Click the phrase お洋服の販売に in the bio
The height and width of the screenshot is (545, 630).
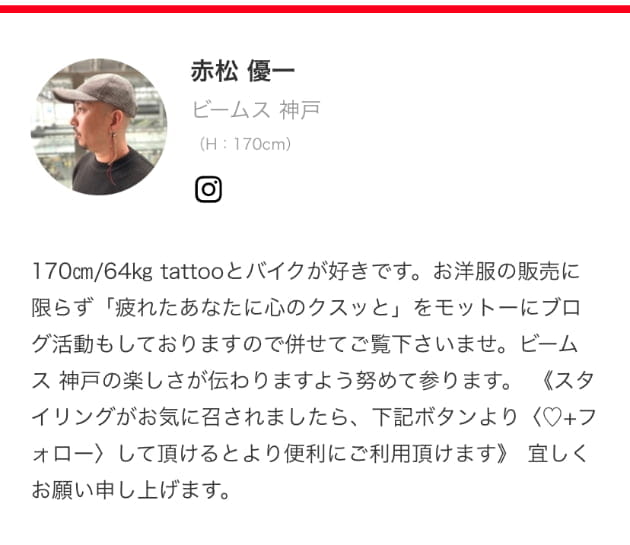[506, 271]
